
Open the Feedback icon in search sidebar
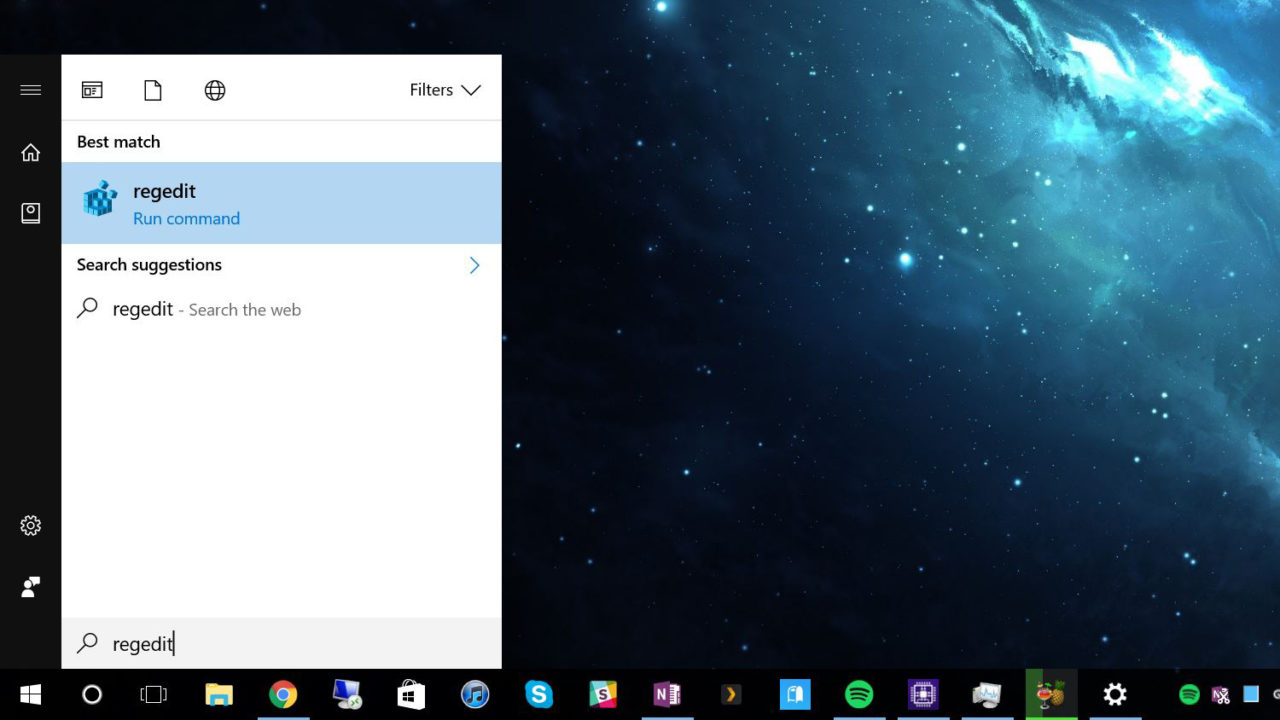pyautogui.click(x=31, y=587)
